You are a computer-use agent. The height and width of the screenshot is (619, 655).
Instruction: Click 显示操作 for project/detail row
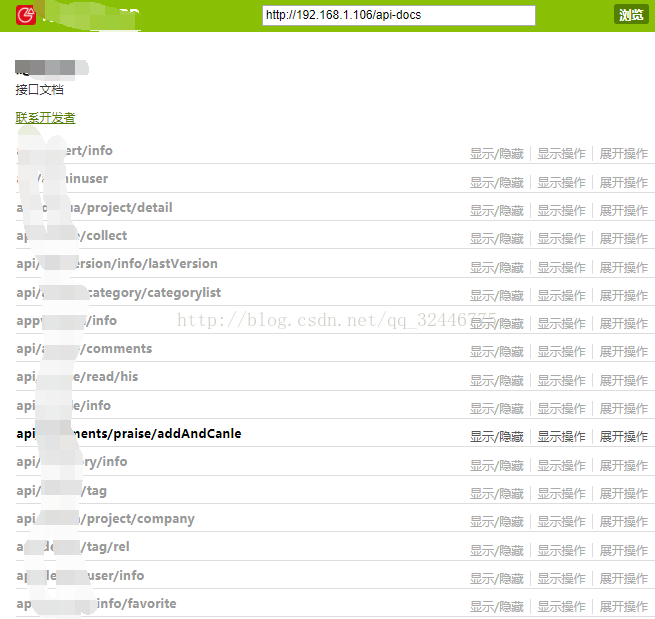click(561, 211)
